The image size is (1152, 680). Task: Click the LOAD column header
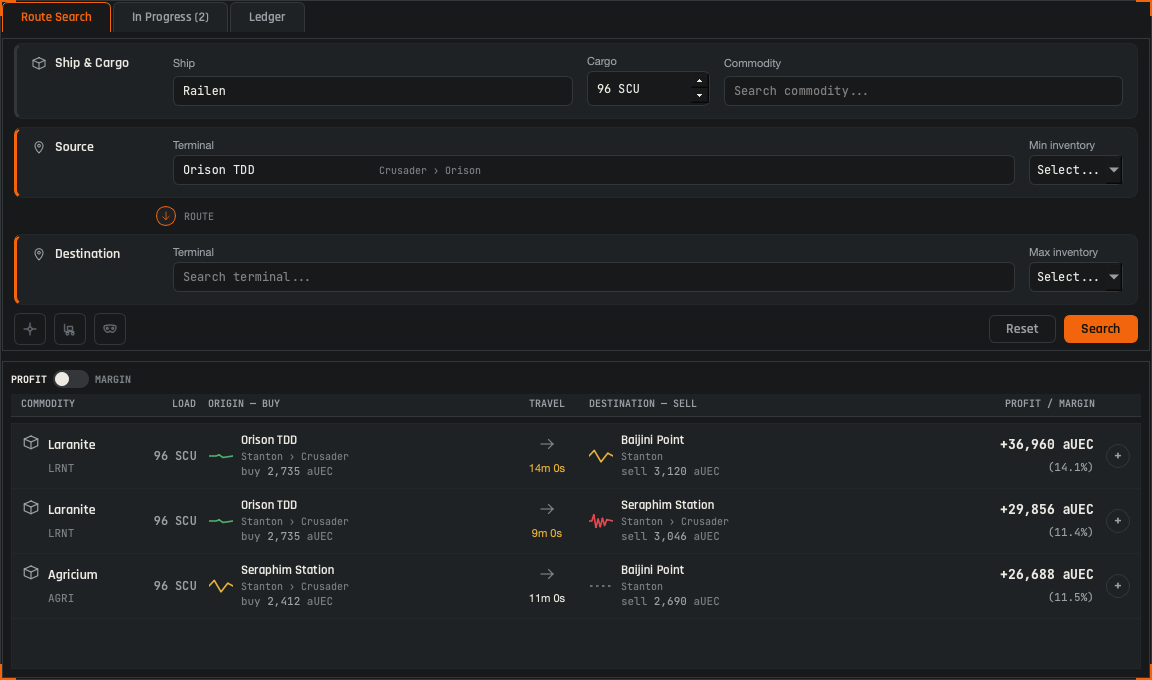pyautogui.click(x=184, y=404)
